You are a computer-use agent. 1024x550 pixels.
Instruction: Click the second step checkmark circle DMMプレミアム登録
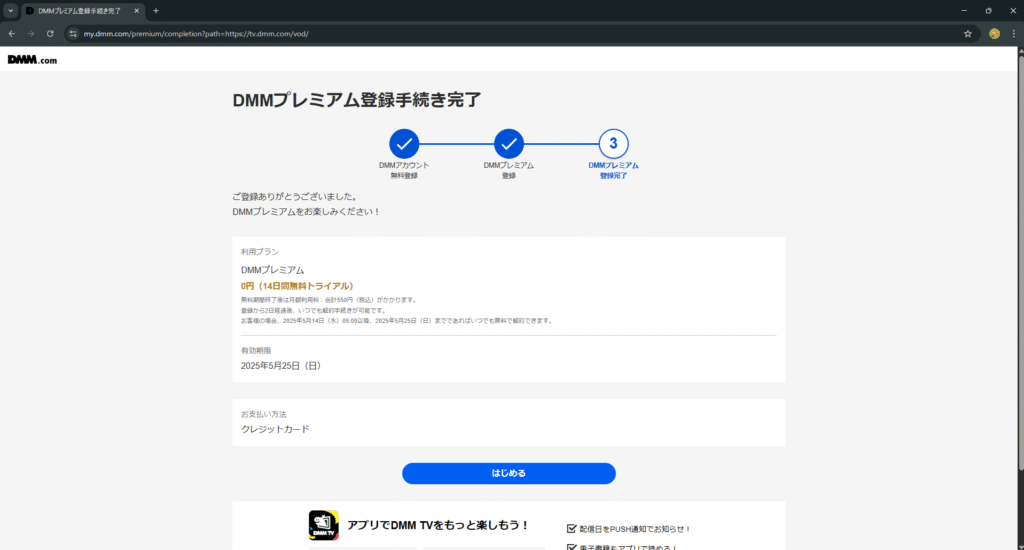click(x=509, y=144)
